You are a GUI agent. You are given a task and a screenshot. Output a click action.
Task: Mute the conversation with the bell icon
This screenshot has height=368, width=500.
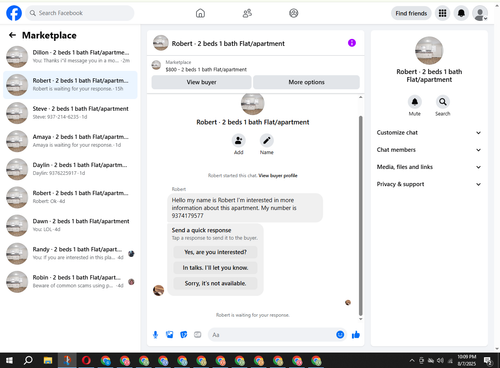point(415,102)
